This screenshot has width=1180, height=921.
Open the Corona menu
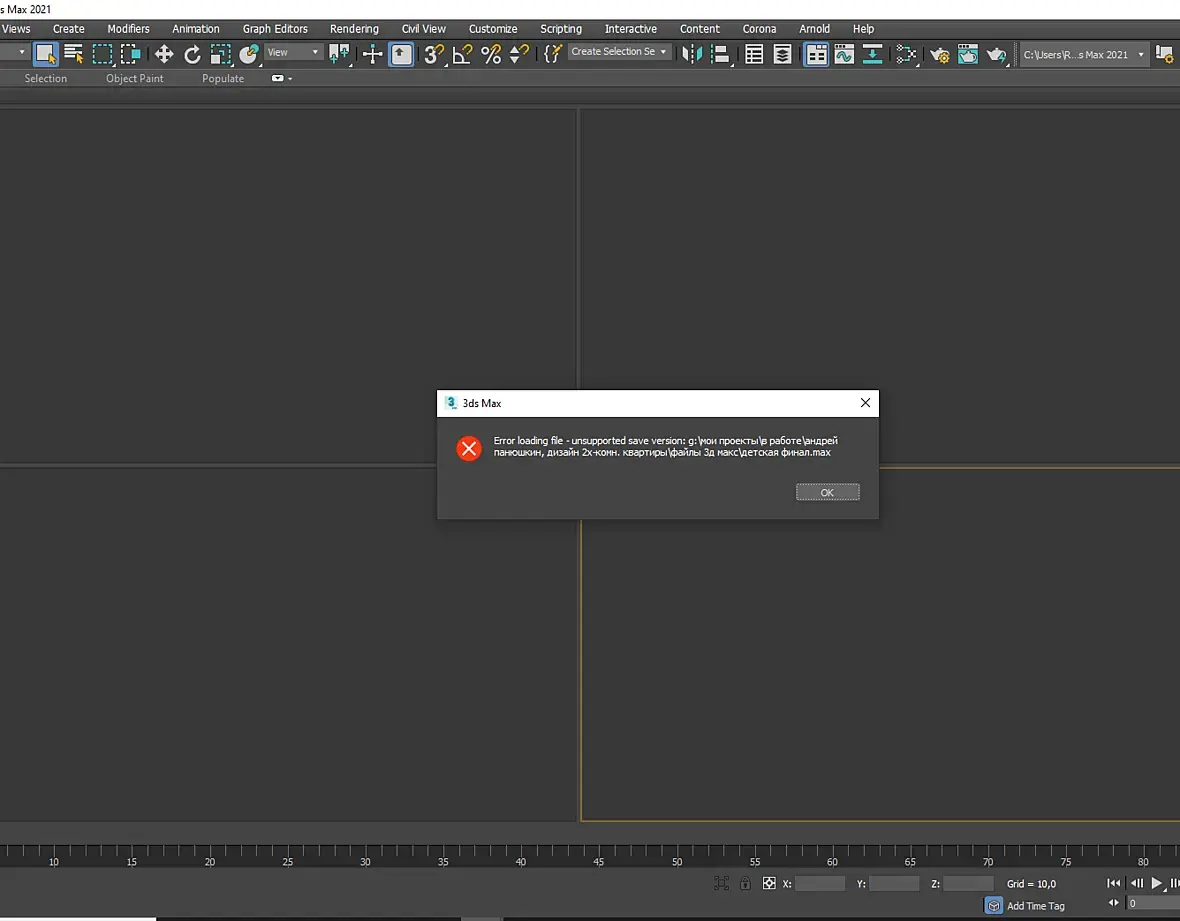[x=759, y=29]
